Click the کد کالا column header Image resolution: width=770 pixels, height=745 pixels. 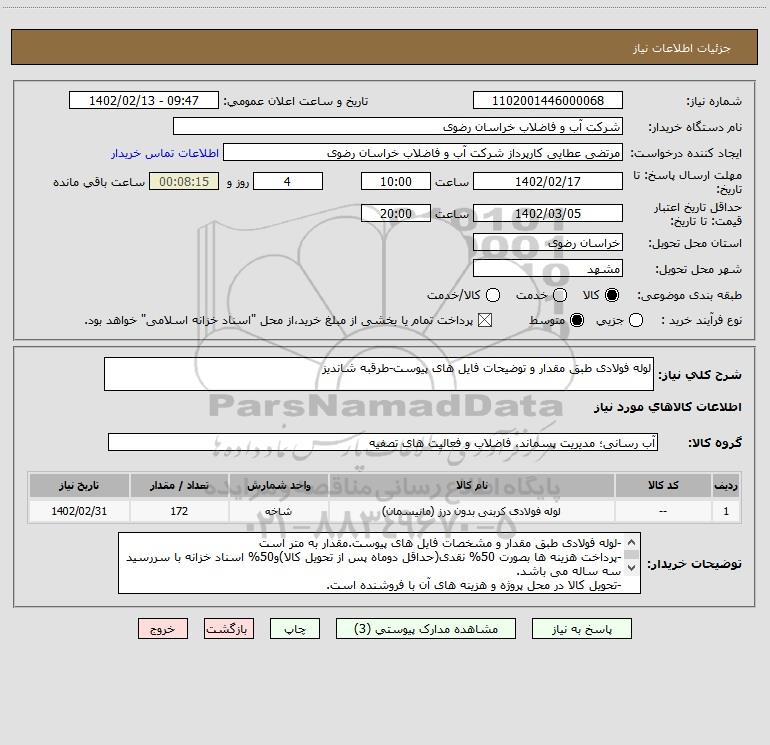(x=663, y=485)
